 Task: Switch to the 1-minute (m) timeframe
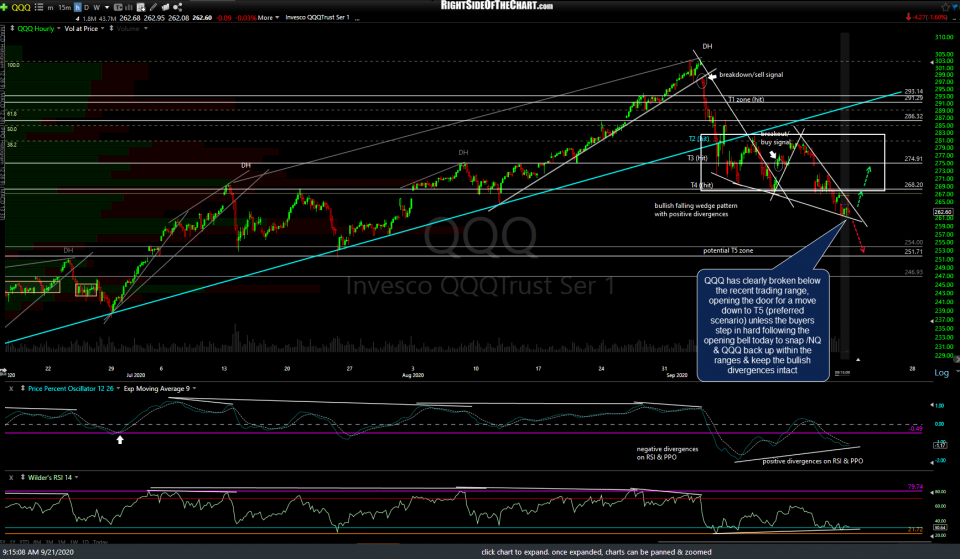tap(50, 8)
